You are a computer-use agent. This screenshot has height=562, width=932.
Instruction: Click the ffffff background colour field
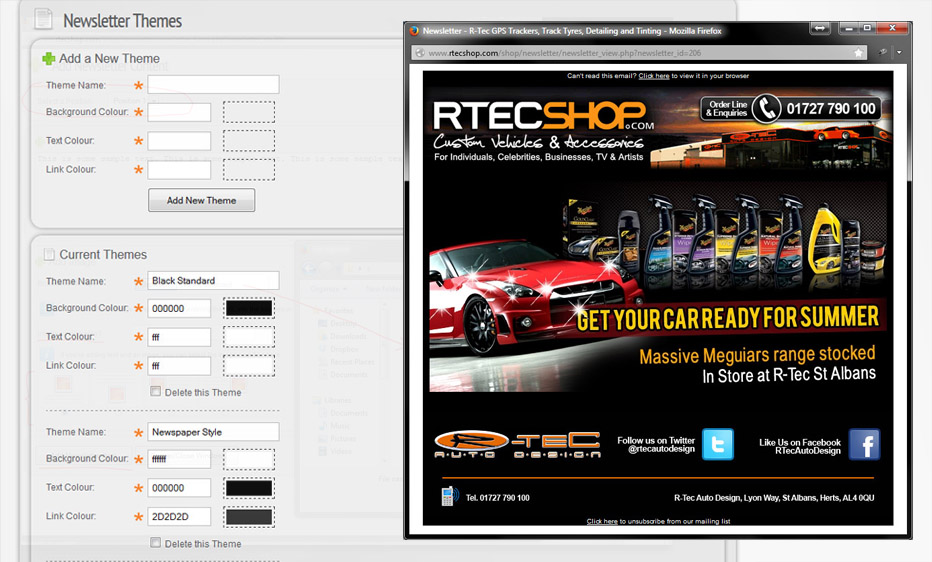[x=179, y=459]
